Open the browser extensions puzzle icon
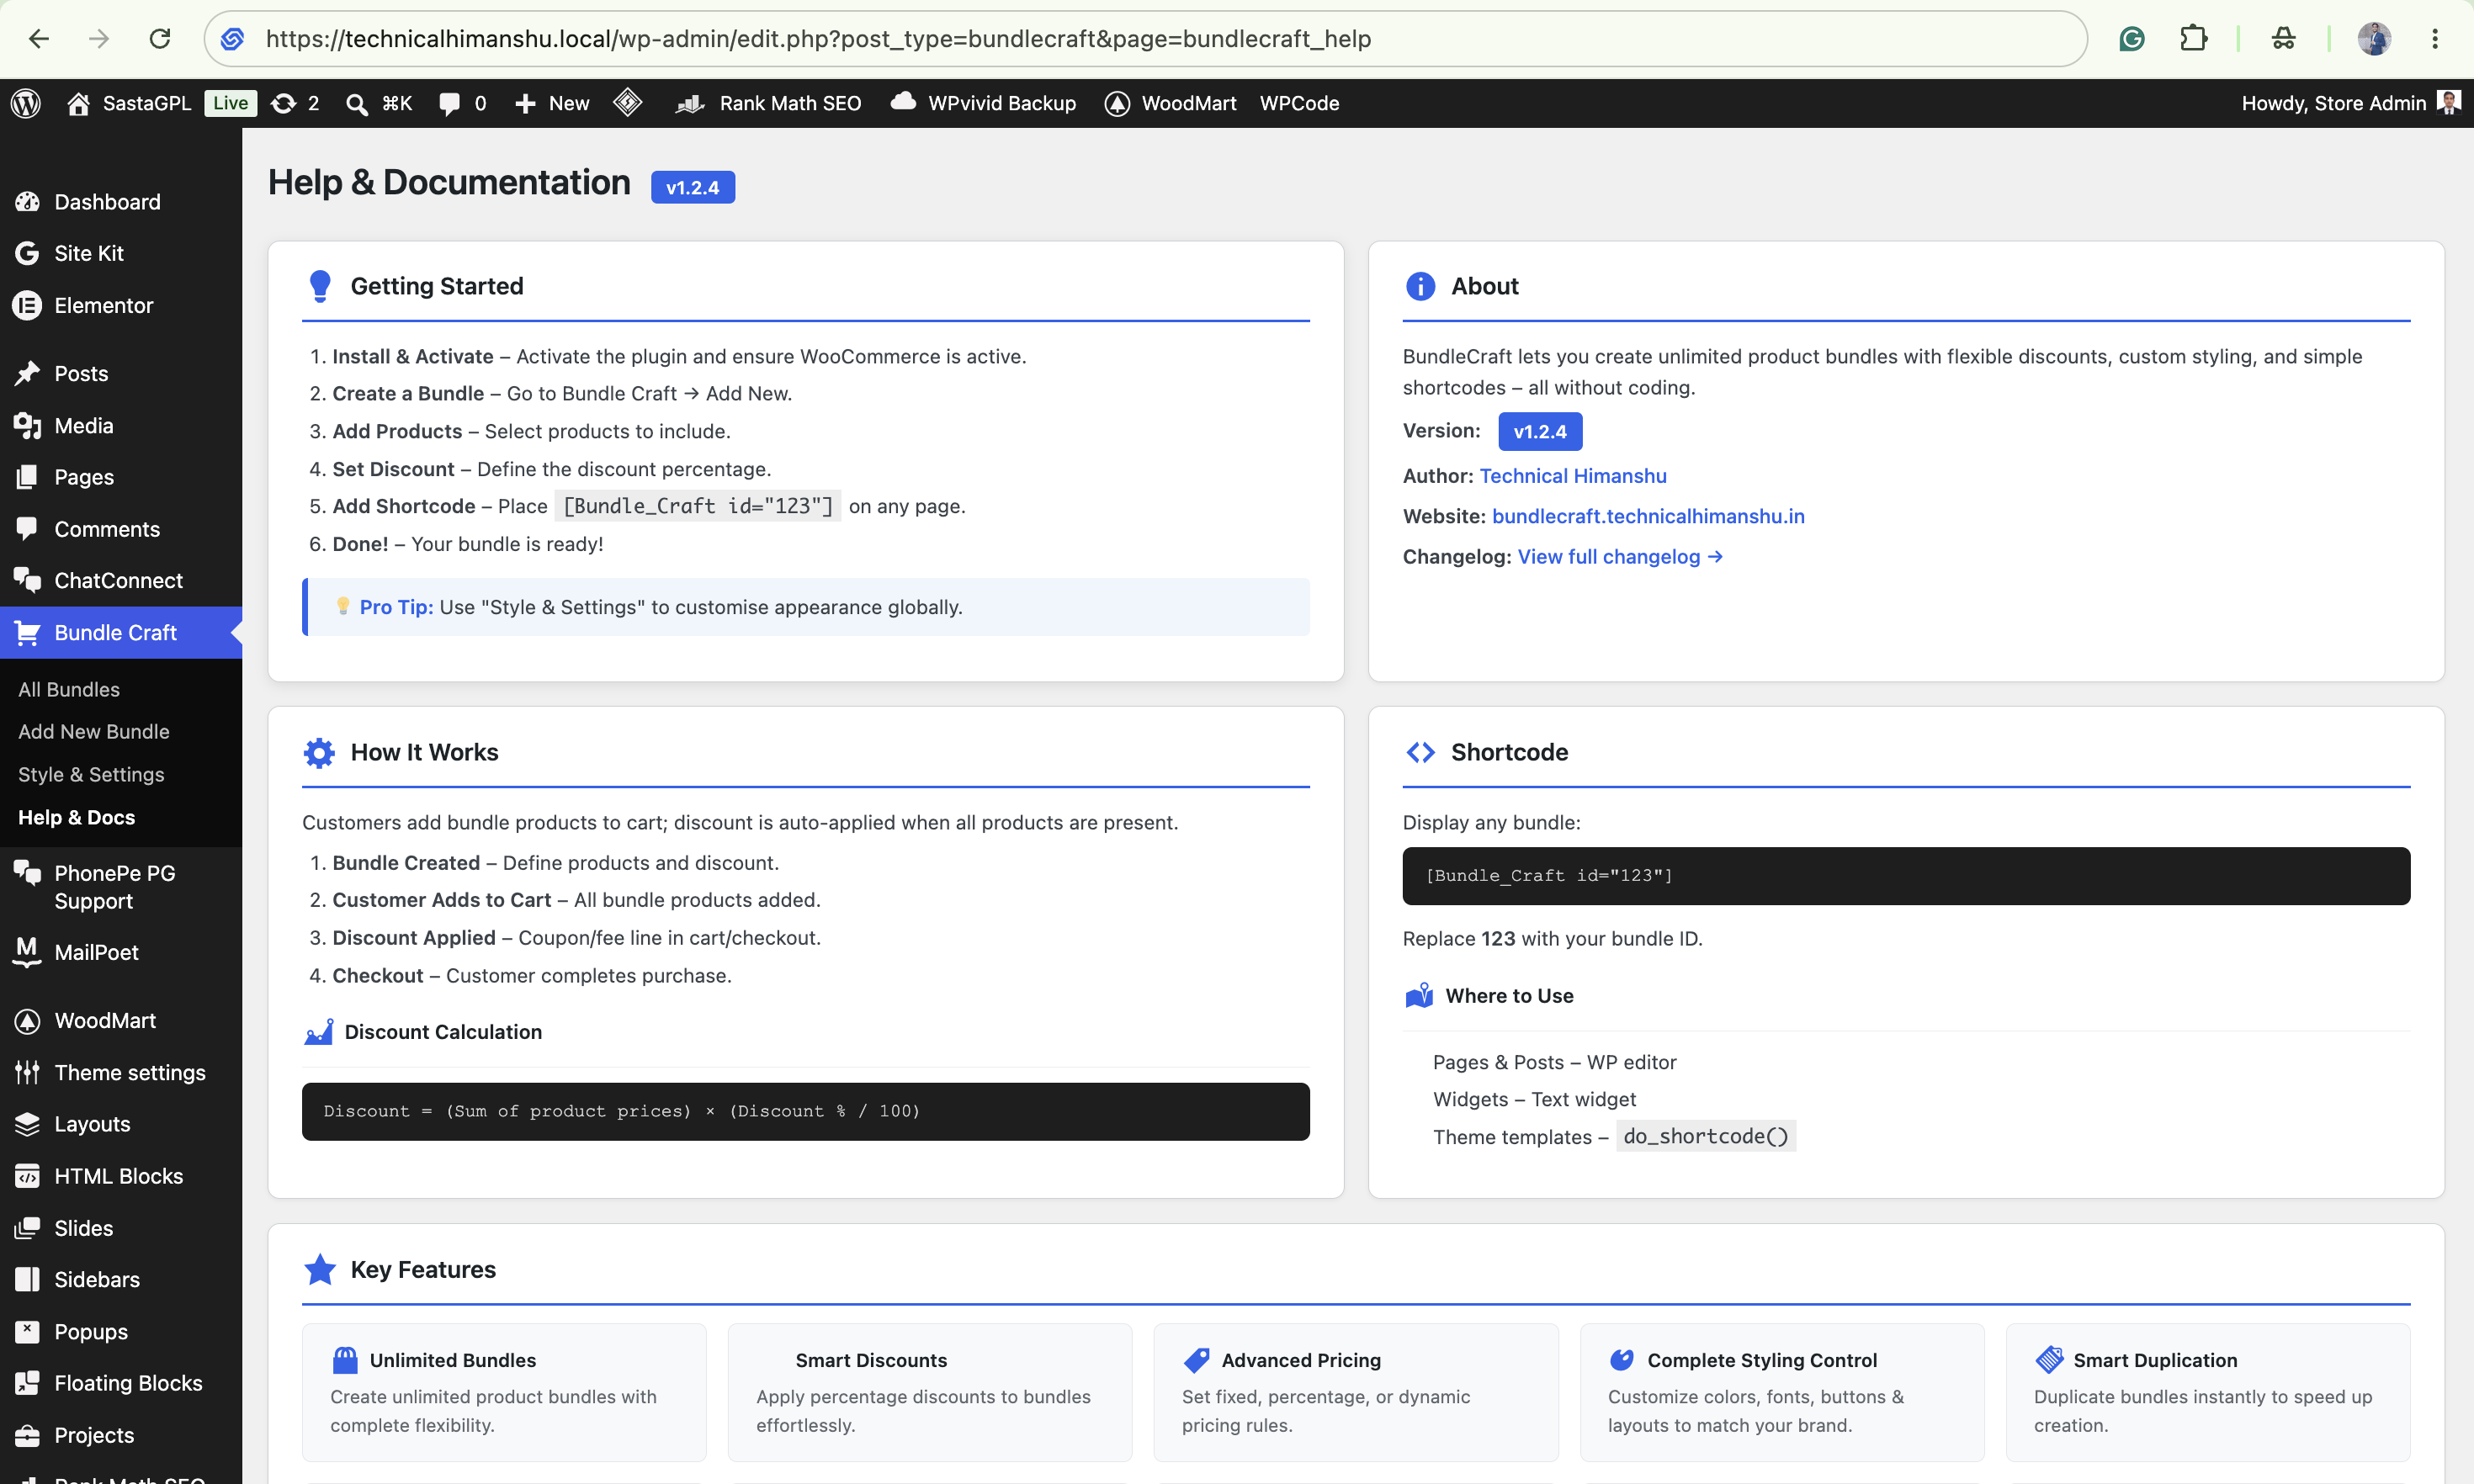This screenshot has height=1484, width=2474. coord(2193,39)
